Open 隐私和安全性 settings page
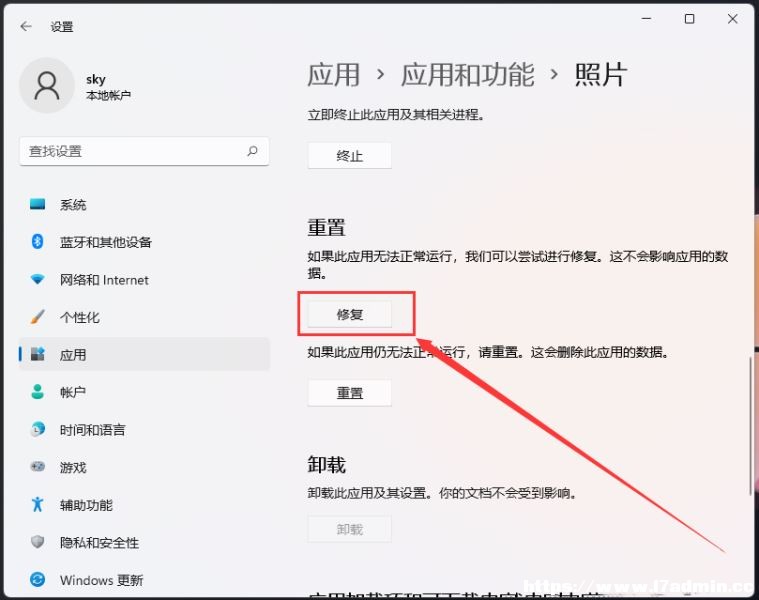Viewport: 759px width, 600px height. 144,542
